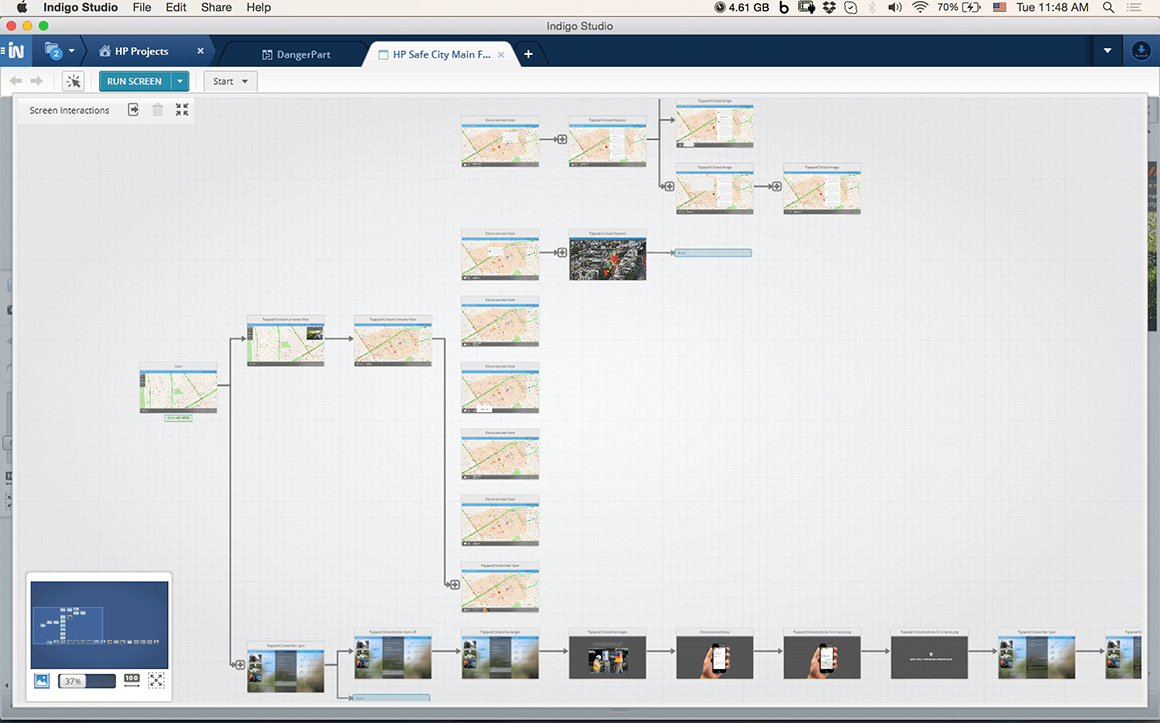1160x723 pixels.
Task: Open the Start screen dropdown
Action: tap(229, 81)
